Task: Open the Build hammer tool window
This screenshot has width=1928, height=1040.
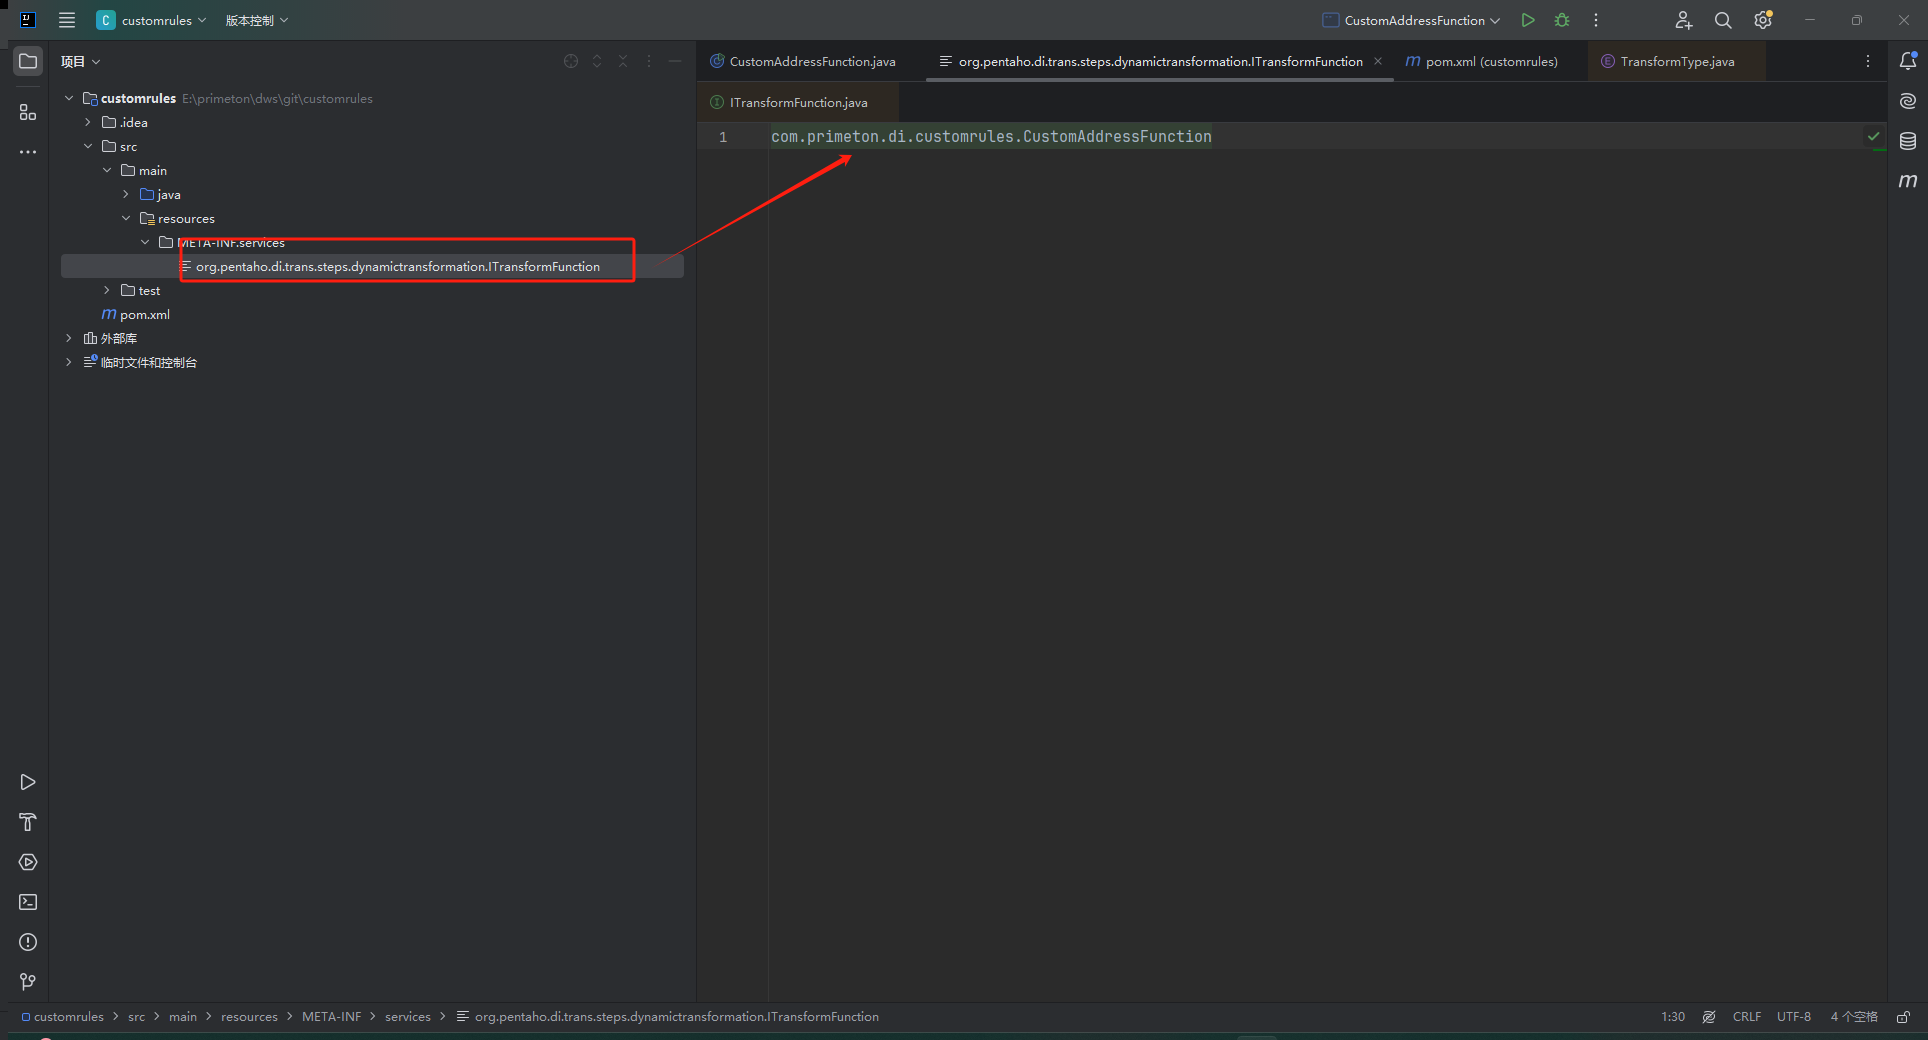Action: click(x=28, y=822)
